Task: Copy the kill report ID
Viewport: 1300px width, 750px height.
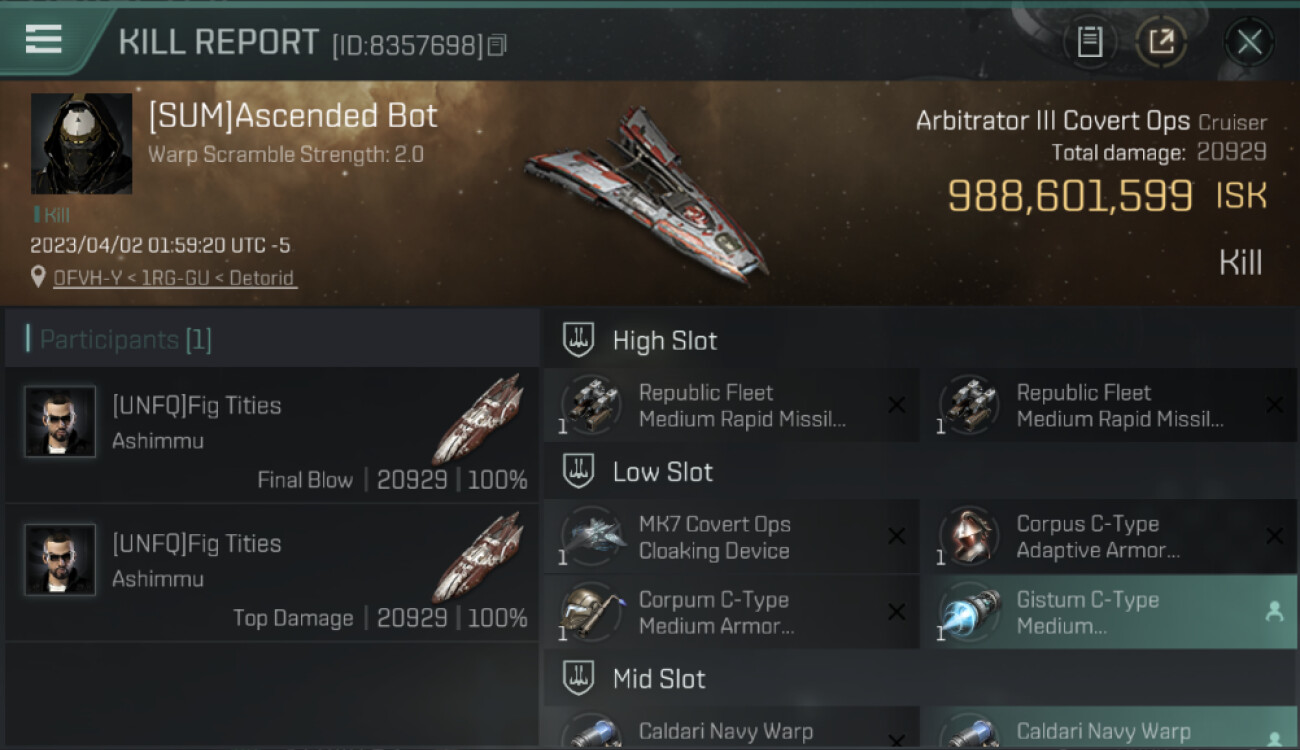Action: click(497, 45)
